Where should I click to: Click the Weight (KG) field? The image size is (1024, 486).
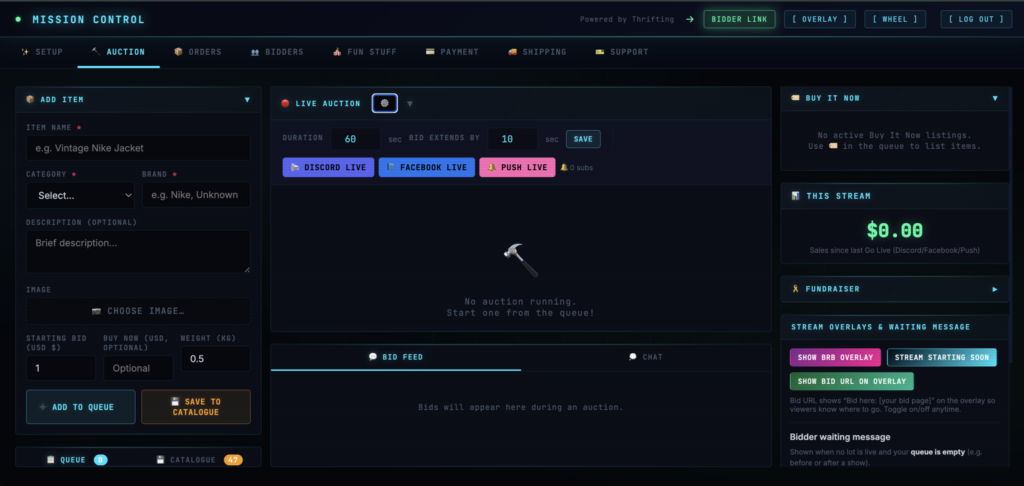tap(216, 359)
